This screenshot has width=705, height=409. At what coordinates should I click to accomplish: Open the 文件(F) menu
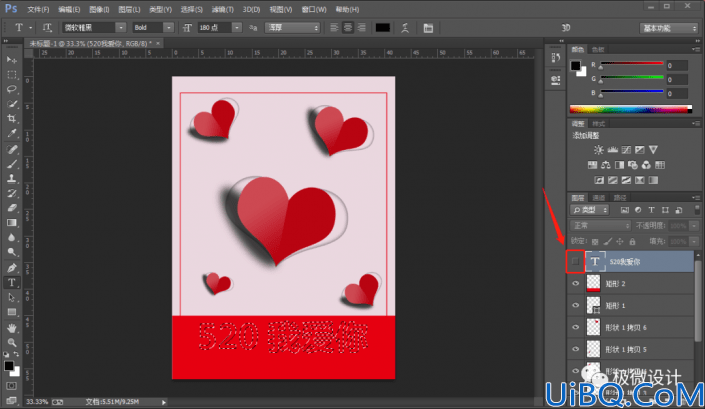pyautogui.click(x=38, y=9)
